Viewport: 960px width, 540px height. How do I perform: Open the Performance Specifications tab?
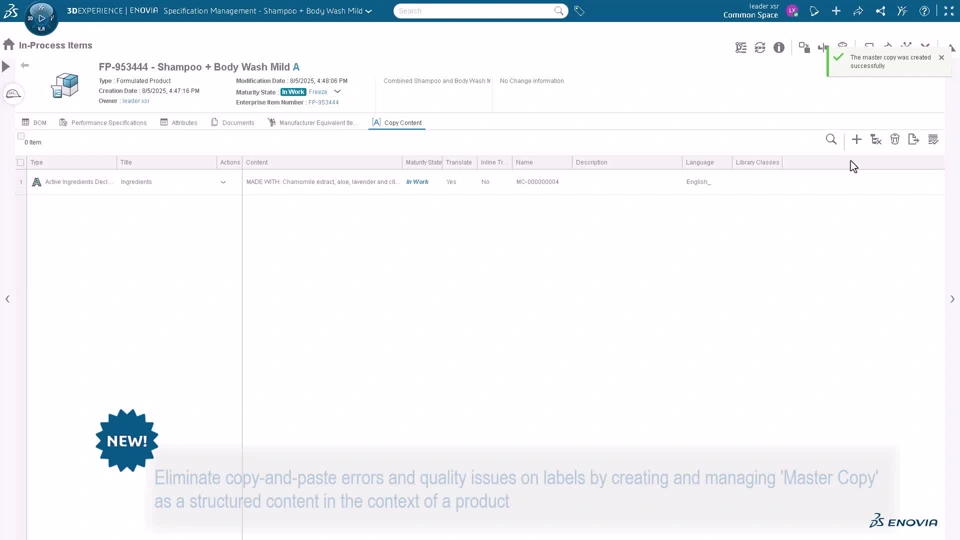point(103,122)
